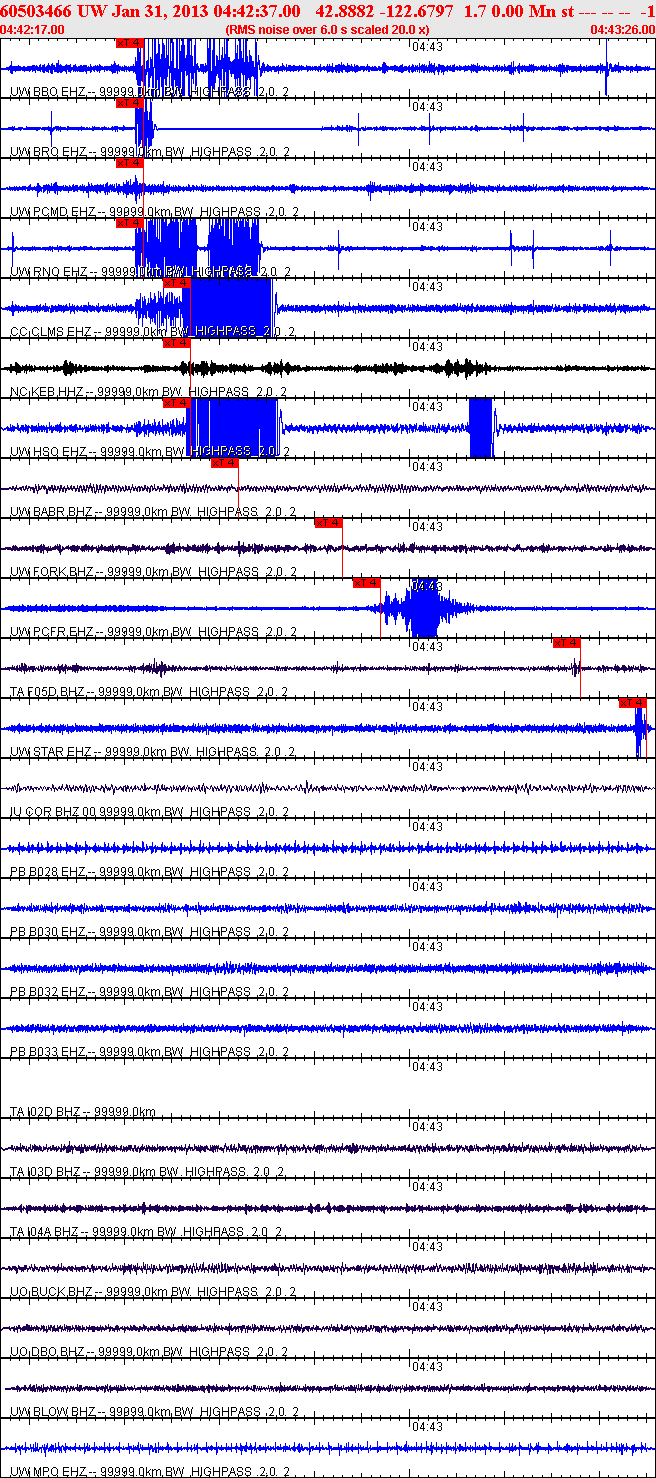Select the PB B030 EHZ station label
This screenshot has height=1478, width=656.
click(x=149, y=932)
